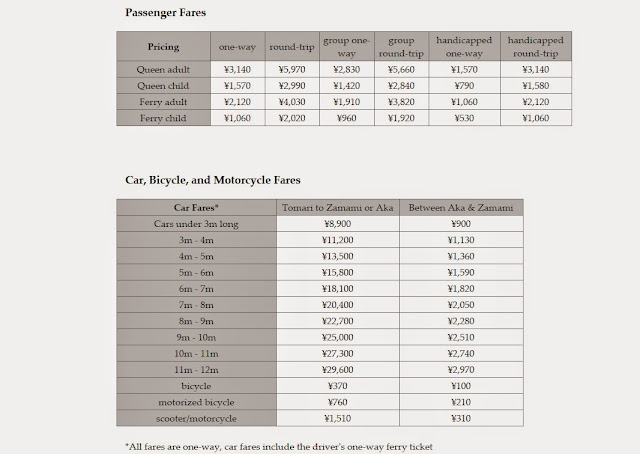Image resolution: width=640 pixels, height=454 pixels.
Task: Click the "Passenger Fares" heading
Action: click(168, 12)
